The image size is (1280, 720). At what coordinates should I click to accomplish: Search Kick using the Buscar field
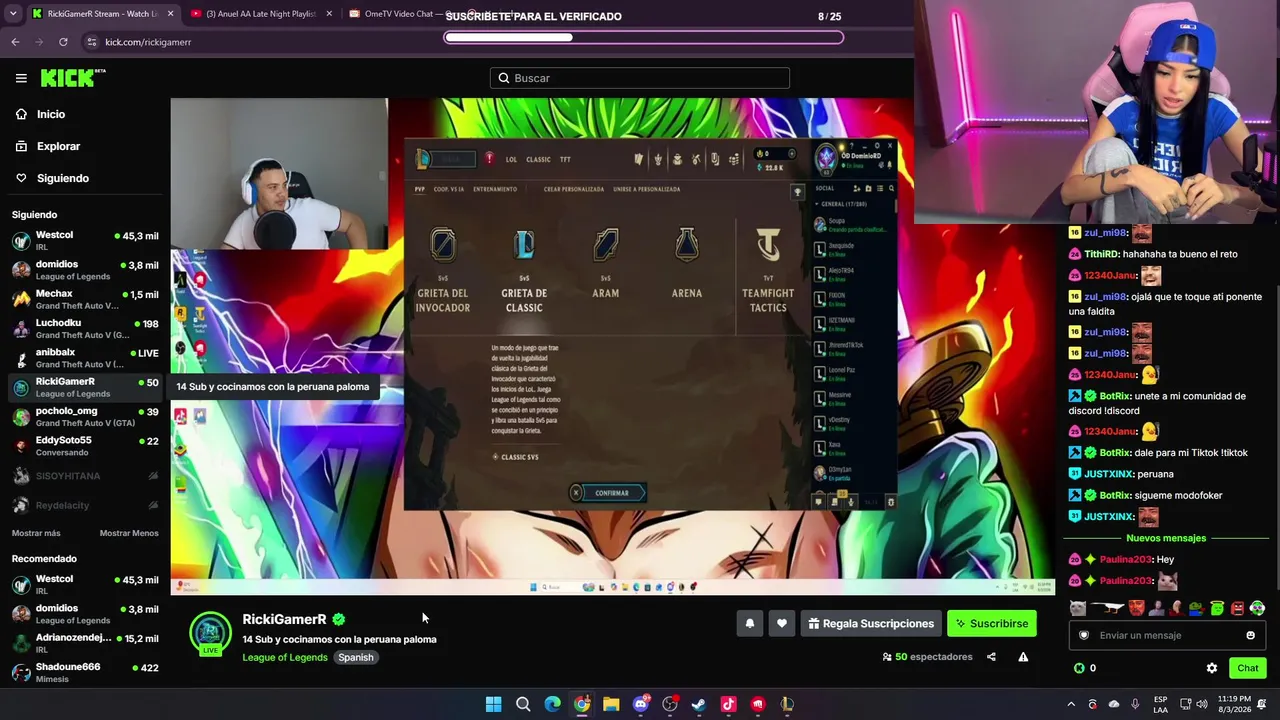640,78
